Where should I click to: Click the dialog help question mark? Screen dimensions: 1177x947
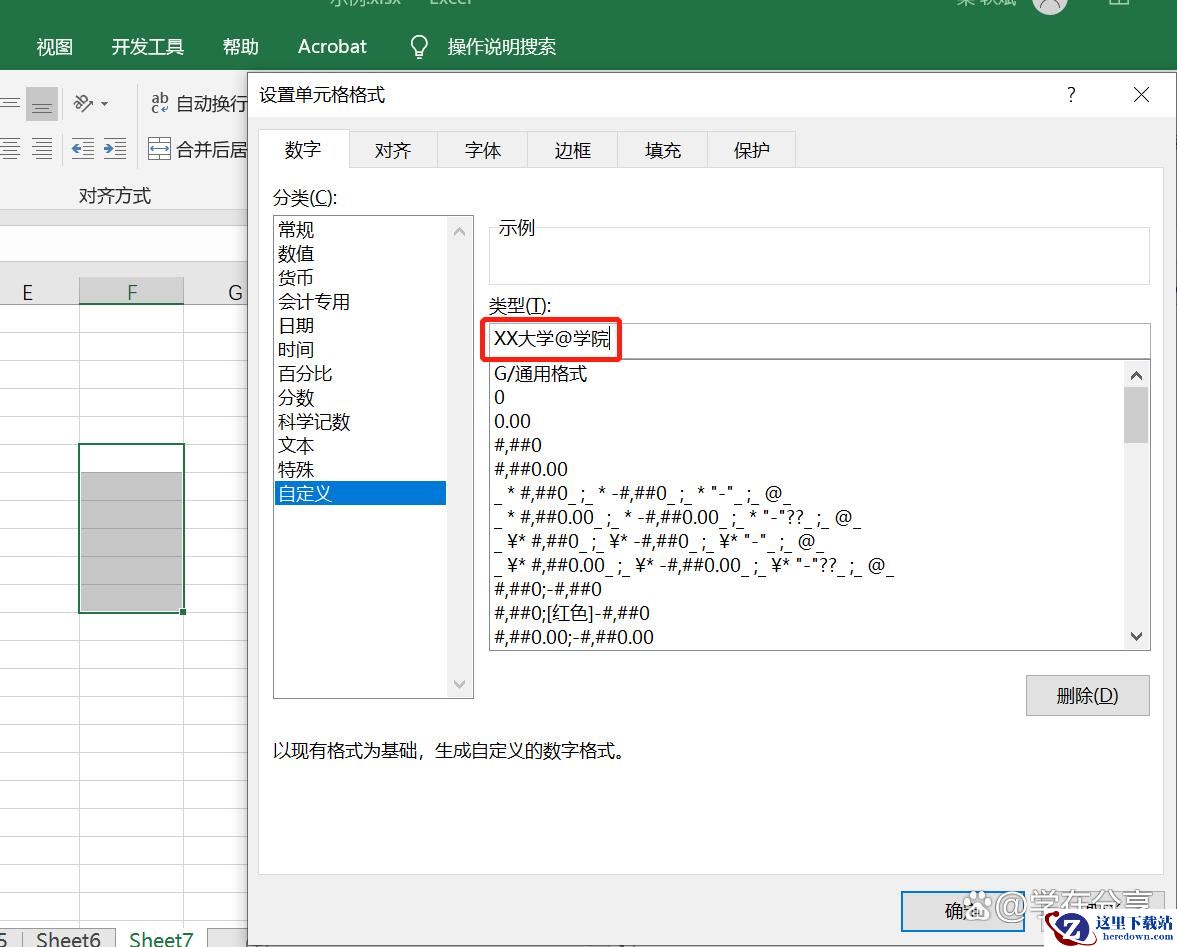pos(1071,95)
